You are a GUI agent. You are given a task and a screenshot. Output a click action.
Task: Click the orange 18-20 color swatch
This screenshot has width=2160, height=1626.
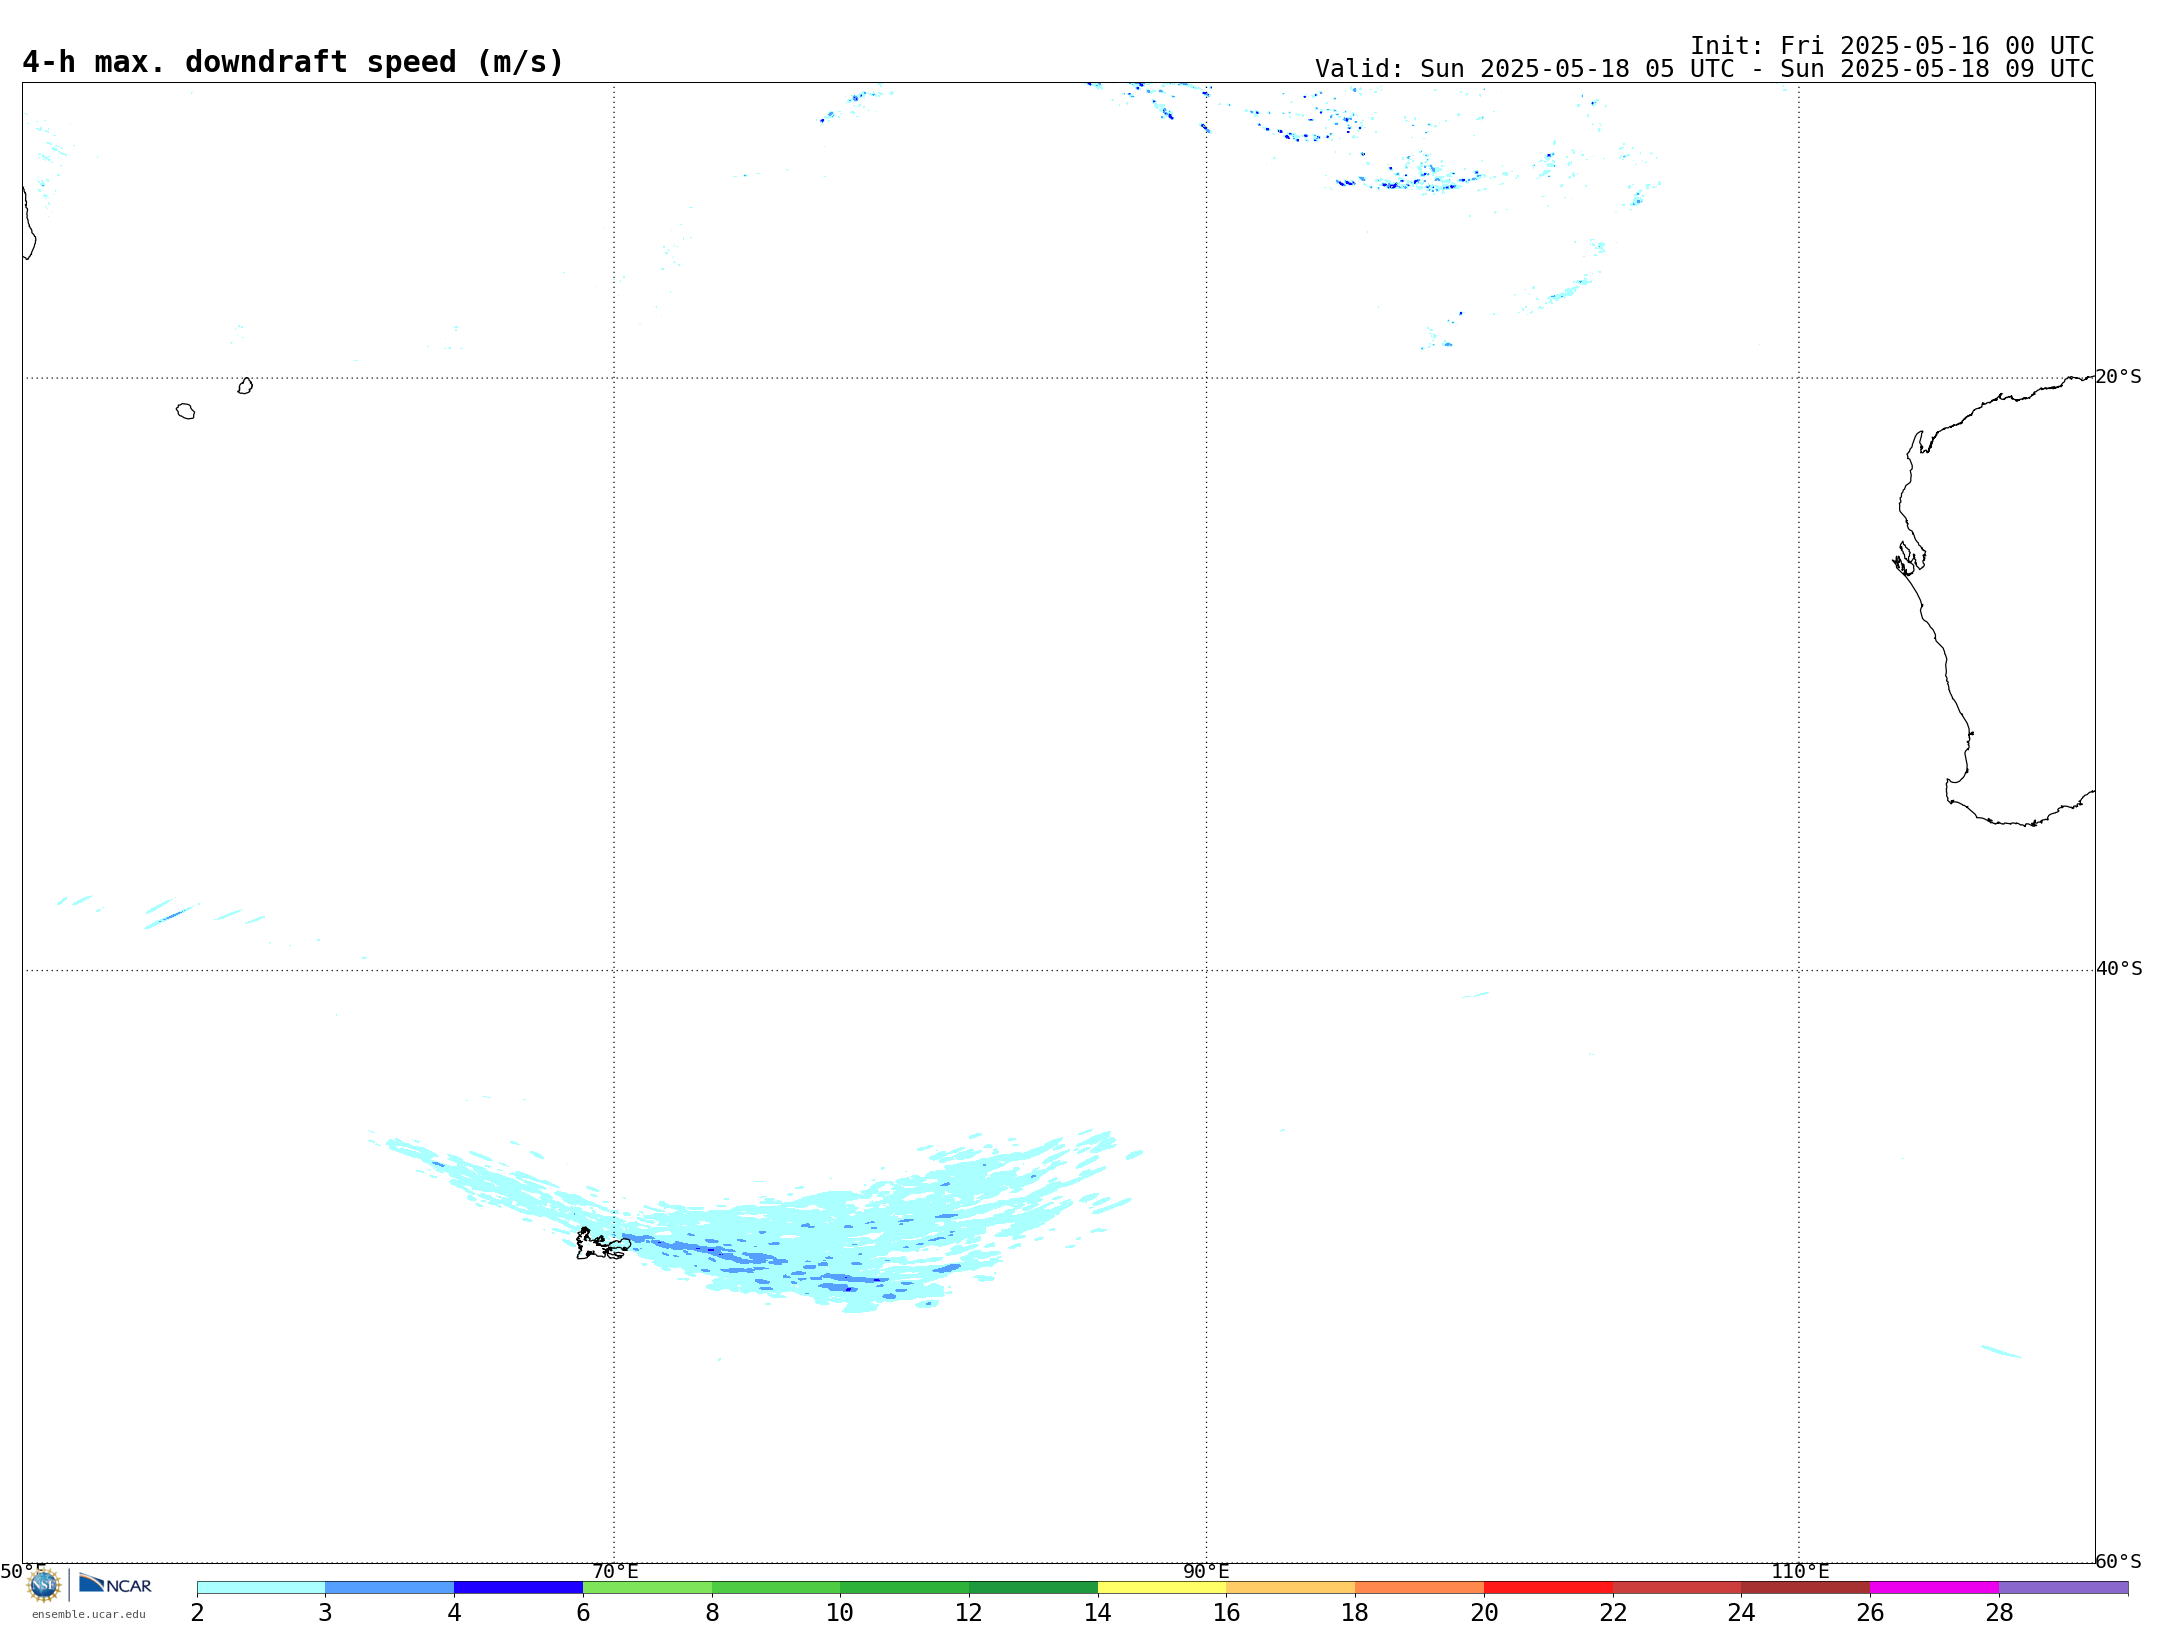click(1419, 1587)
